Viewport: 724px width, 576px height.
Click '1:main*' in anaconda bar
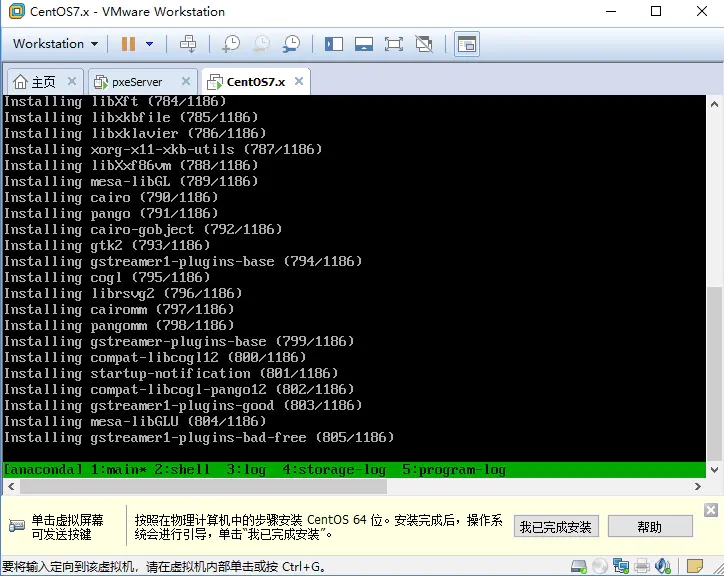click(119, 470)
